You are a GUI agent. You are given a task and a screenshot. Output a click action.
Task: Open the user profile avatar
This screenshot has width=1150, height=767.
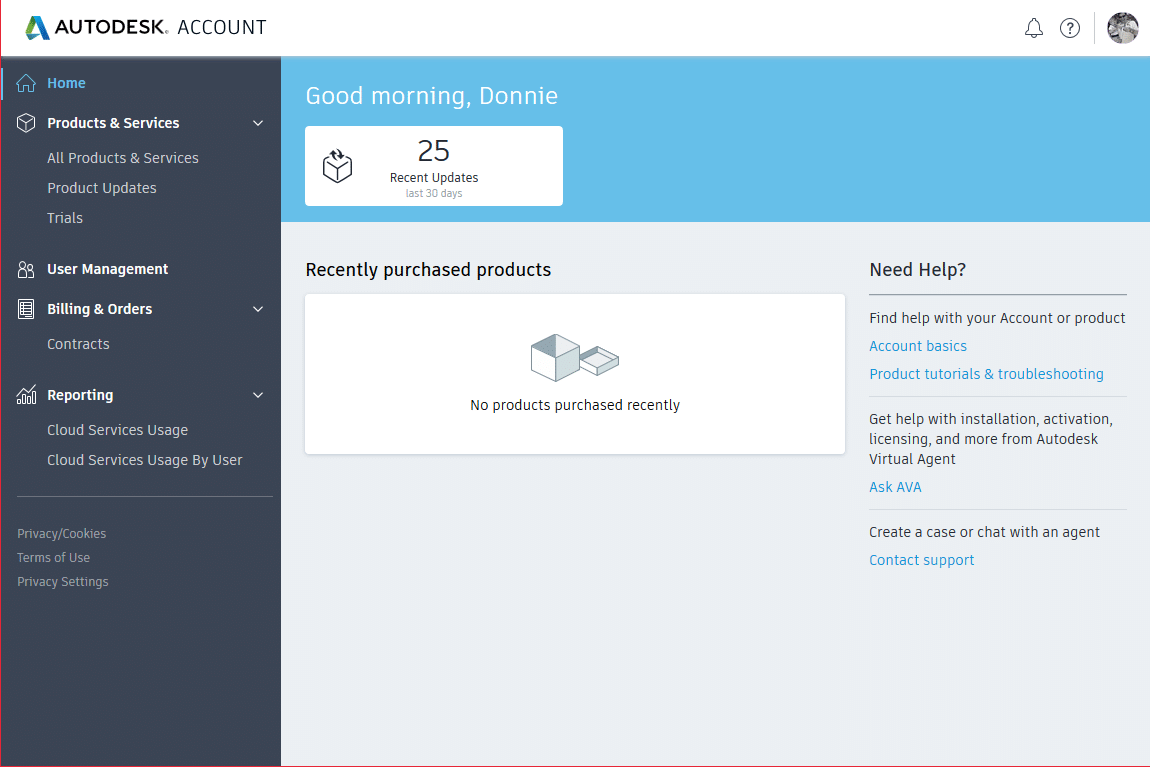tap(1122, 28)
